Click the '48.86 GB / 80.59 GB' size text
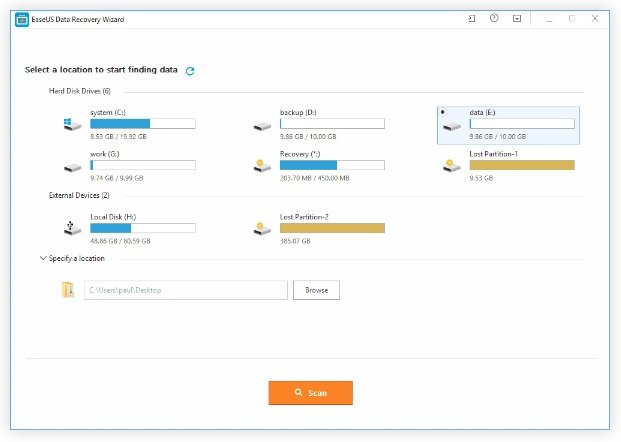 pos(120,241)
